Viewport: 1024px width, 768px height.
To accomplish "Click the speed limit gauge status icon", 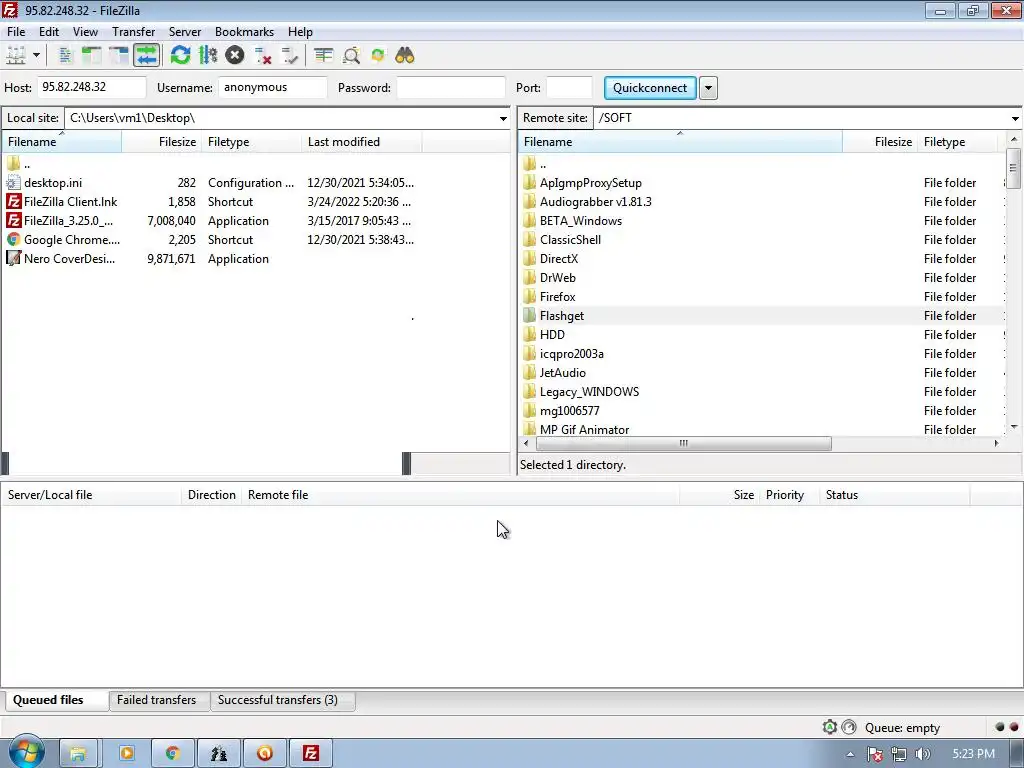I will point(849,727).
